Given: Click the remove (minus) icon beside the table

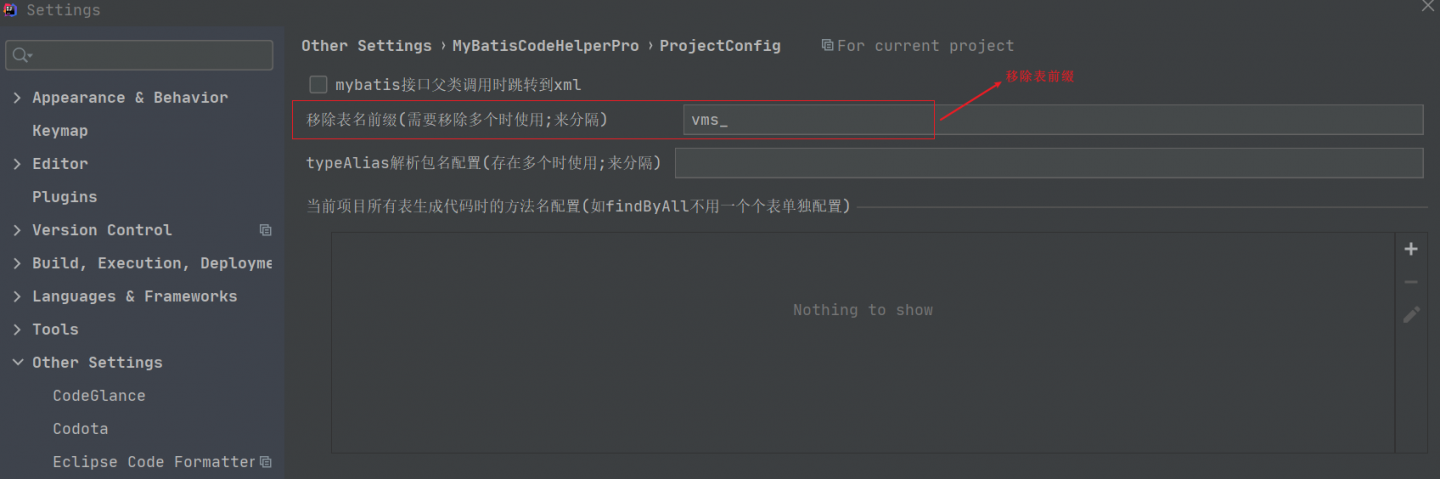Looking at the screenshot, I should pyautogui.click(x=1411, y=282).
